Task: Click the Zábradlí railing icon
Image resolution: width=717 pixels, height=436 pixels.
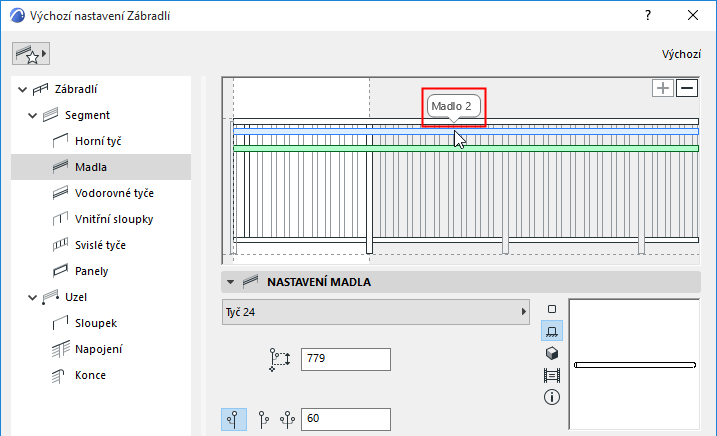Action: point(40,89)
